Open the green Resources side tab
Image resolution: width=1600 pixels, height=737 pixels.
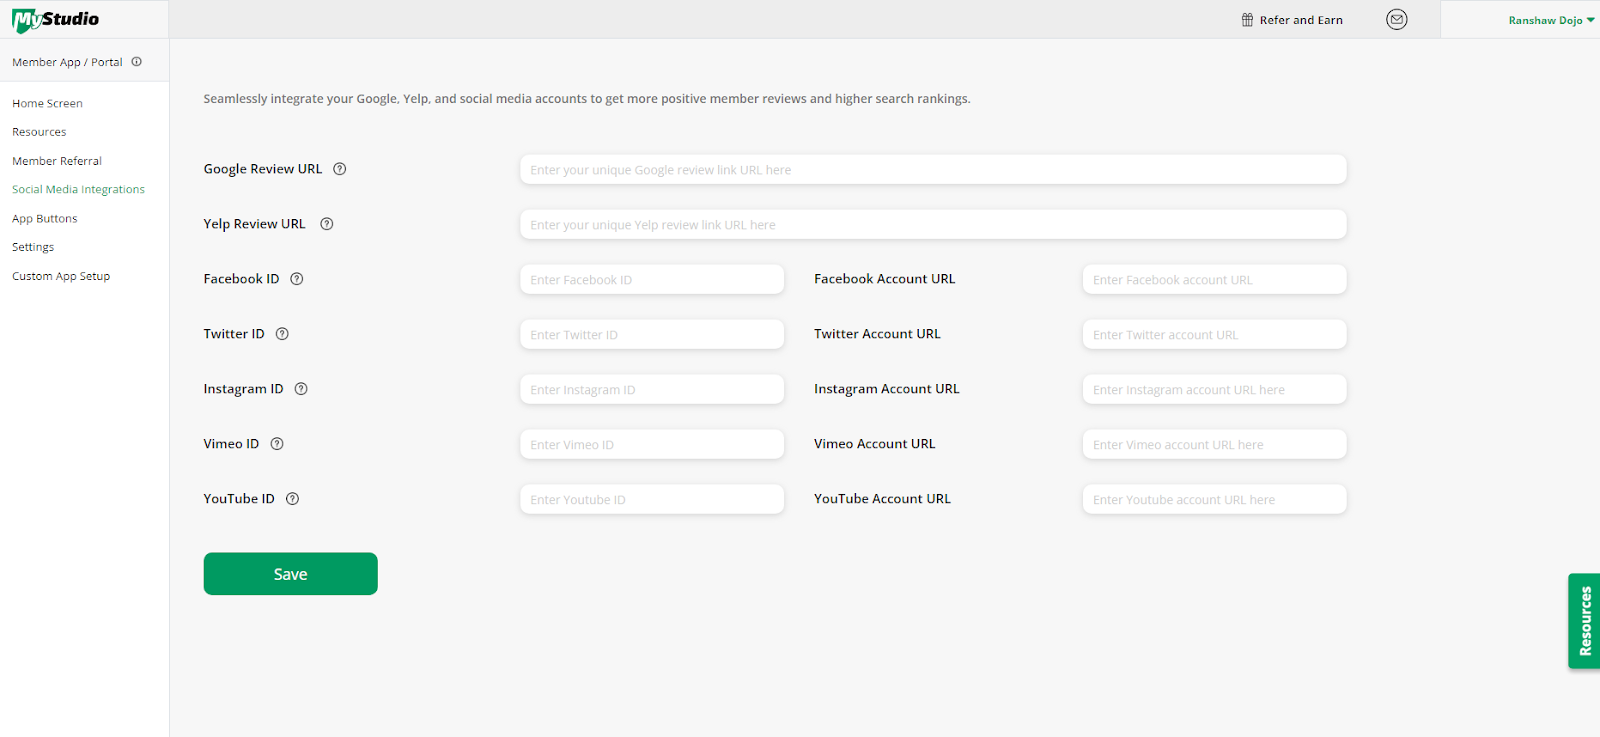pyautogui.click(x=1584, y=621)
